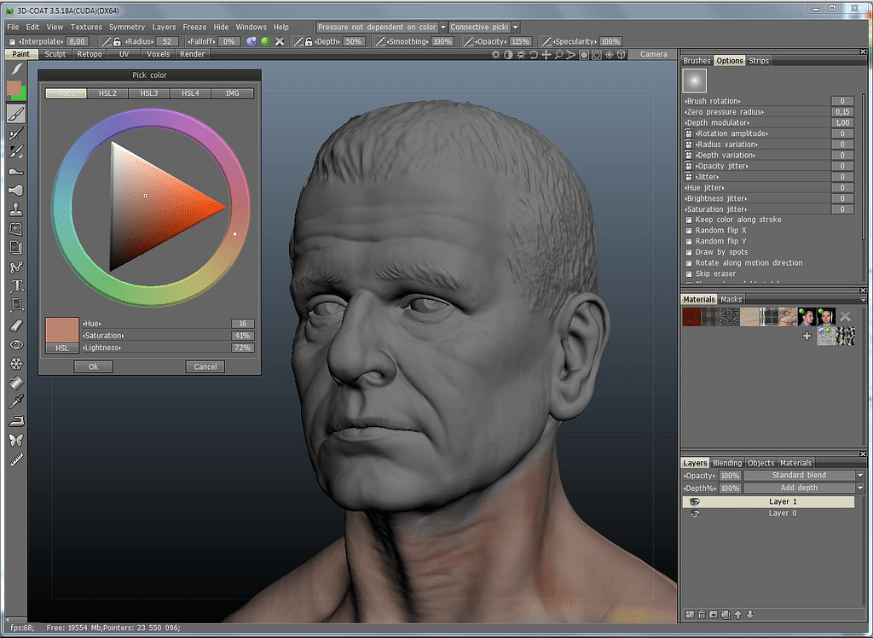Click Ok in Pick color dialog

93,367
